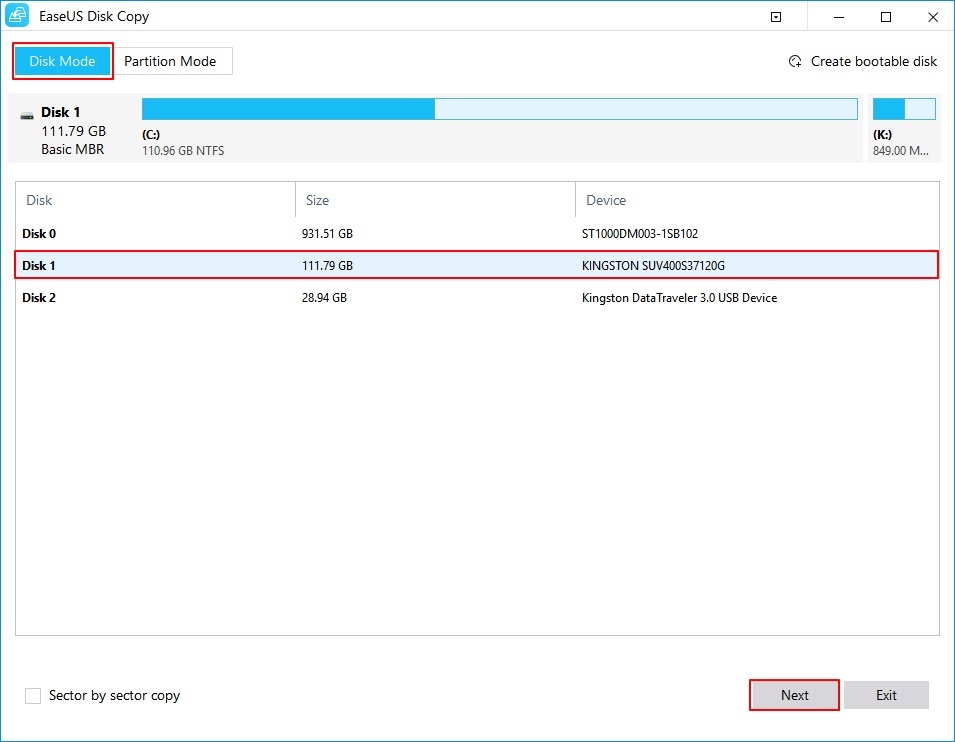Screen dimensions: 955x742
Task: Switch to Disk Mode tab
Action: pos(62,61)
